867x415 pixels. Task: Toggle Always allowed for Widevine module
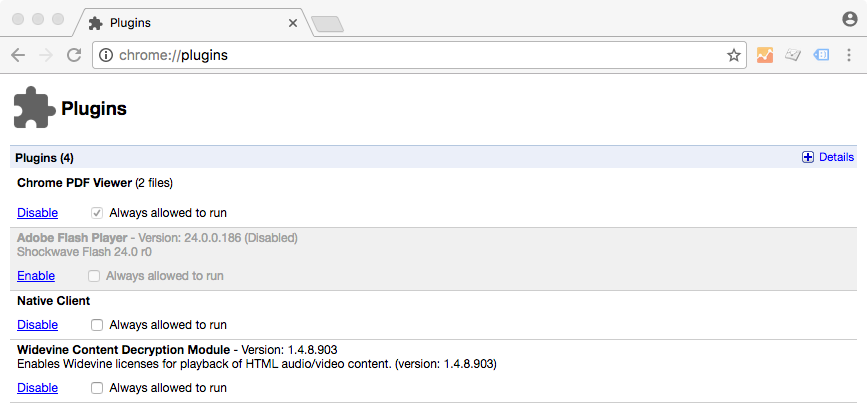(x=97, y=388)
